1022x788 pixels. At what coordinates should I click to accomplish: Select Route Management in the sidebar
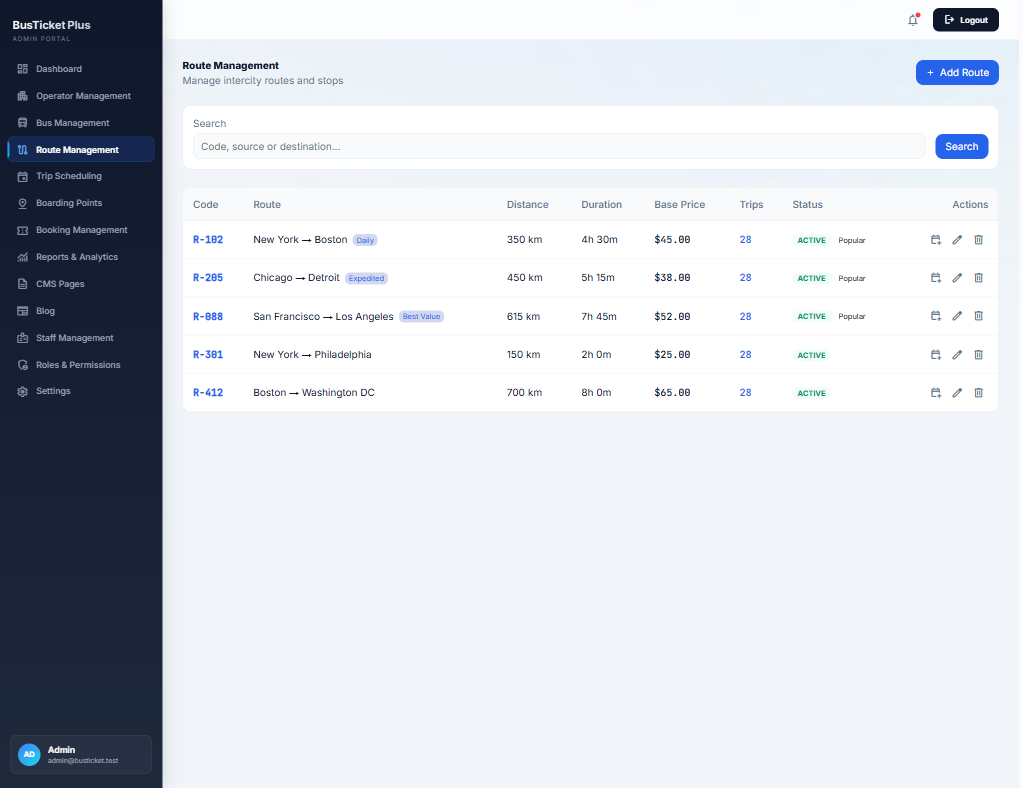[x=81, y=149]
